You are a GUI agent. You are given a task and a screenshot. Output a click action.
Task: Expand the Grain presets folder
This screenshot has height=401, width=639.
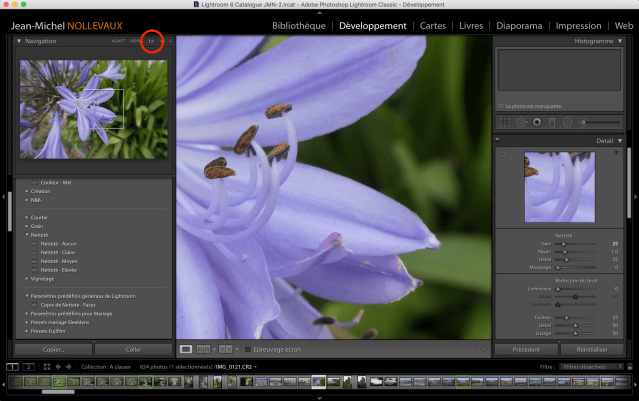point(27,226)
